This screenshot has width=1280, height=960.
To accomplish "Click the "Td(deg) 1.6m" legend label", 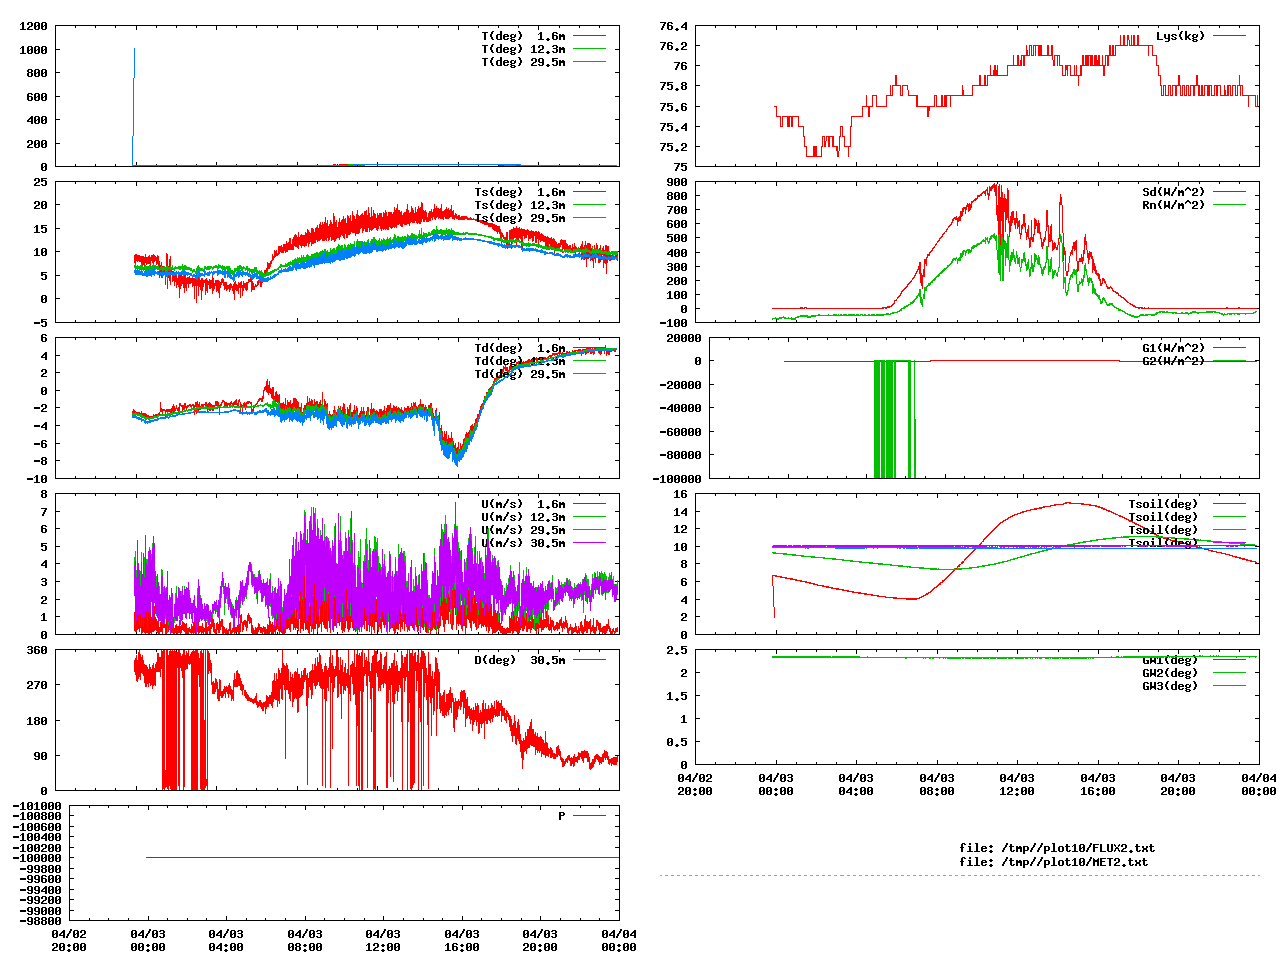I will coord(520,348).
